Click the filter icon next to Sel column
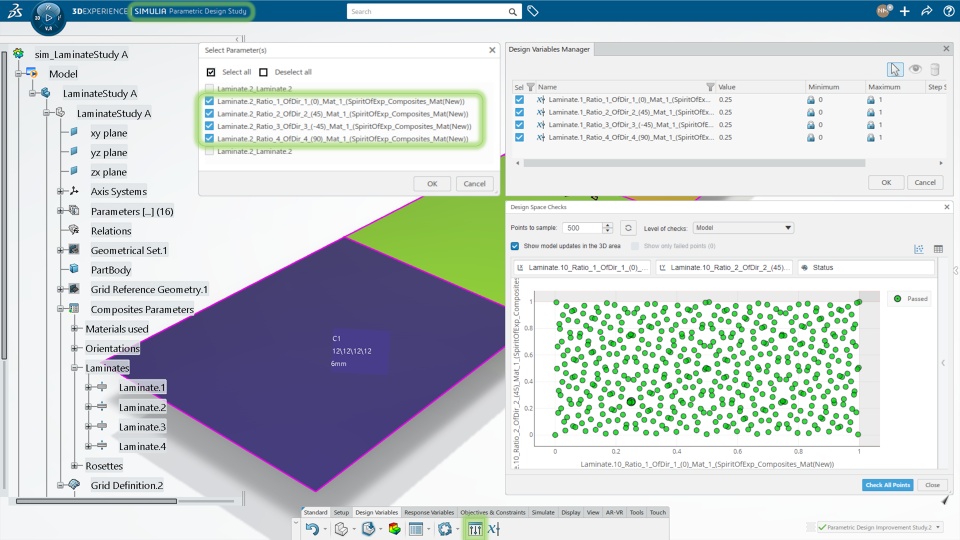 [x=531, y=87]
